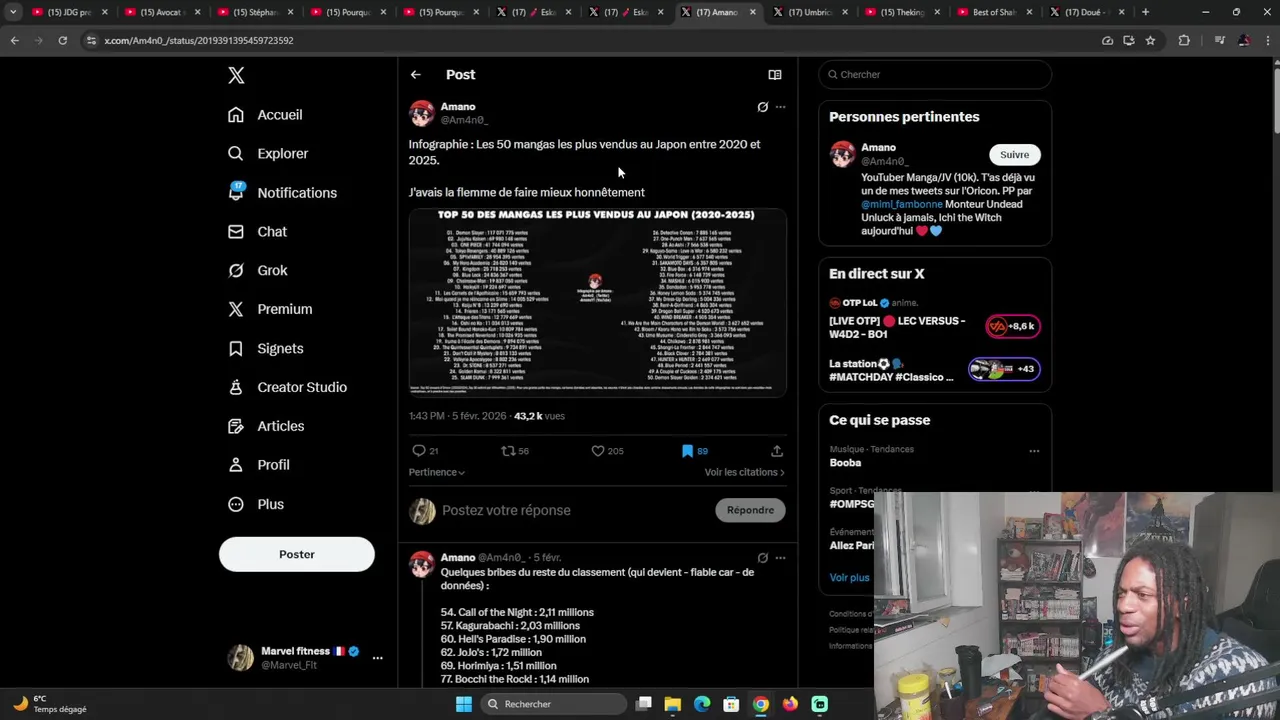
Task: Switch to the (15) Avocat tab
Action: pos(160,12)
